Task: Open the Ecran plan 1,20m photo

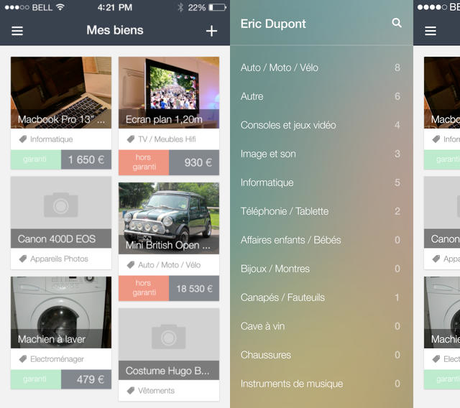Action: (x=169, y=92)
